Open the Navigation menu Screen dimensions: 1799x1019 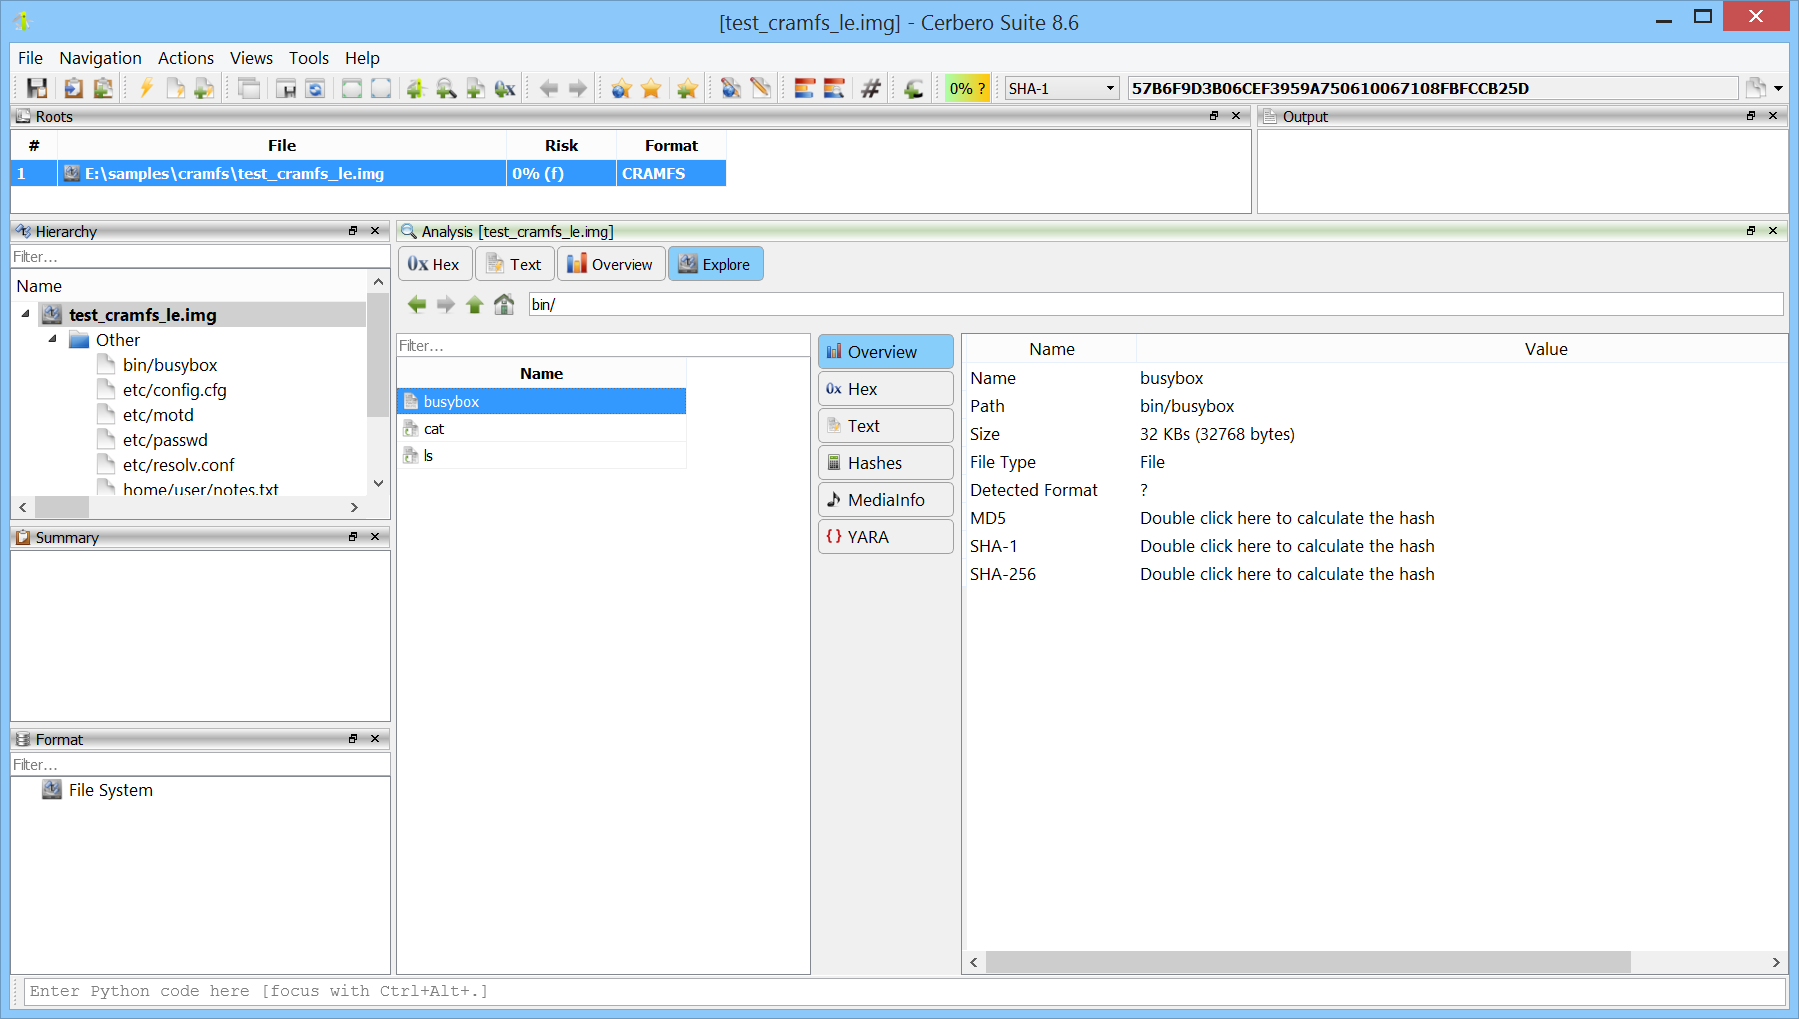pos(100,58)
